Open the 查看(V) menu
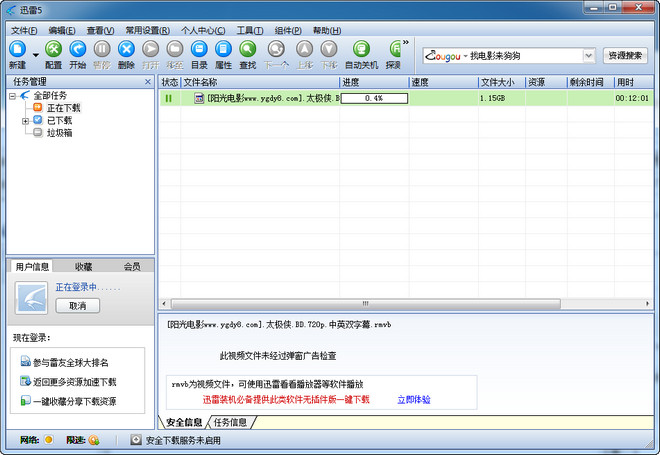 pos(100,31)
